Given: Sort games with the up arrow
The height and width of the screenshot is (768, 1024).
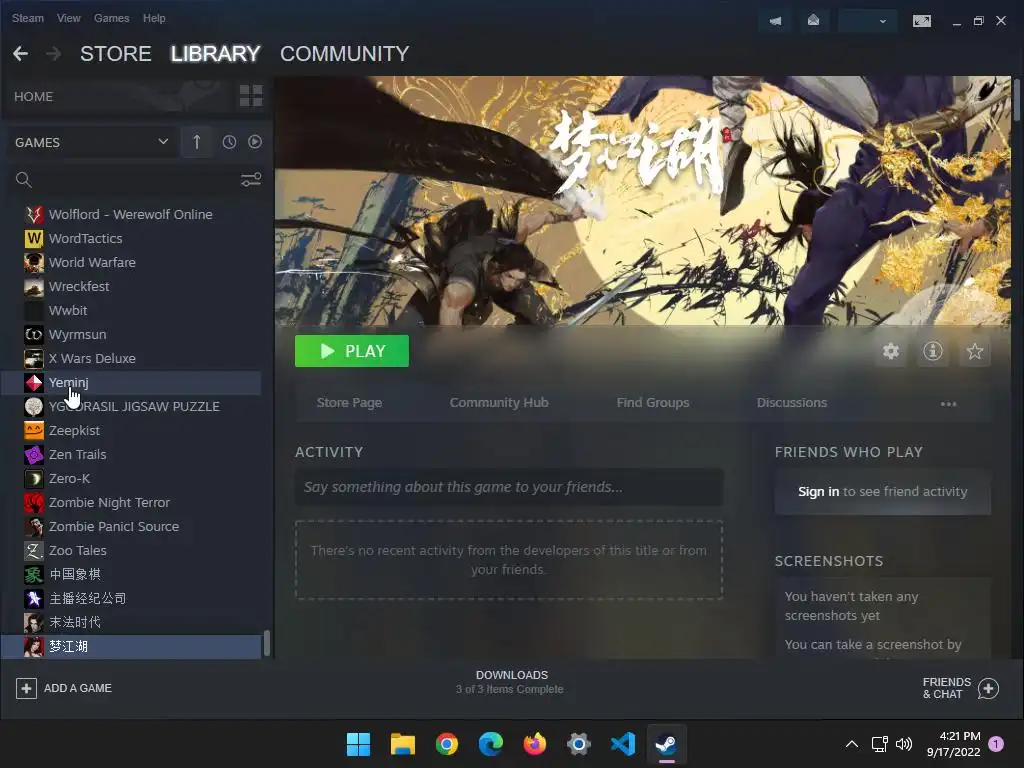Looking at the screenshot, I should point(197,142).
